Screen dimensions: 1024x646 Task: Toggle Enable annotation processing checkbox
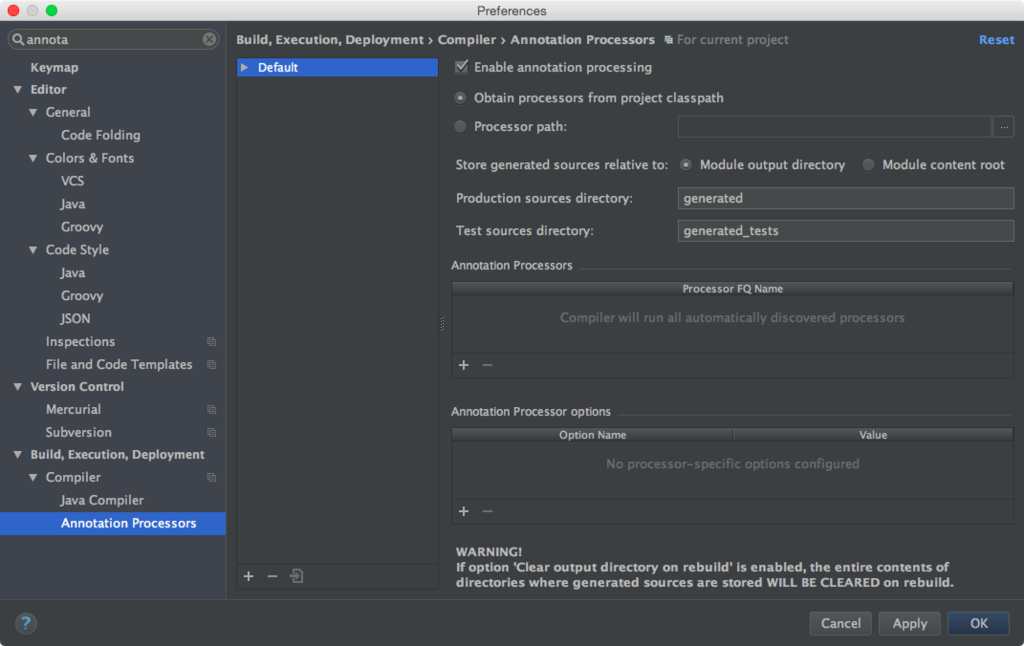click(x=462, y=67)
